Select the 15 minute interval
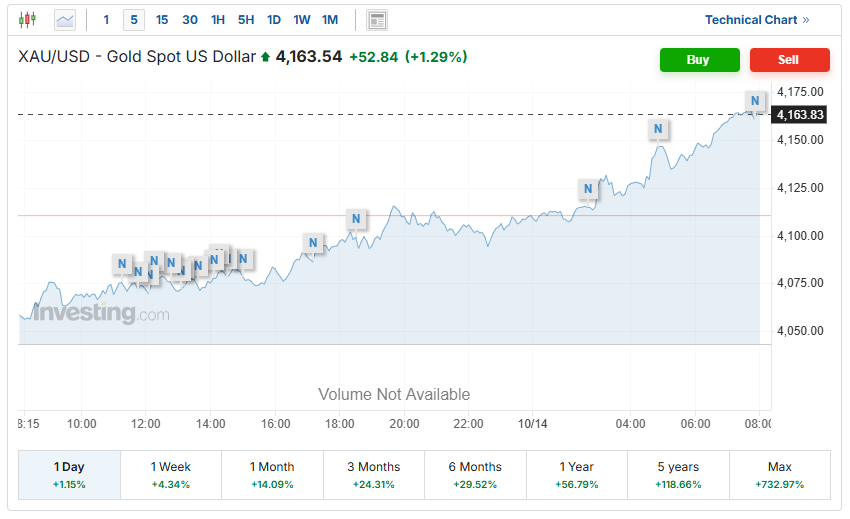This screenshot has height=519, width=850. point(162,19)
